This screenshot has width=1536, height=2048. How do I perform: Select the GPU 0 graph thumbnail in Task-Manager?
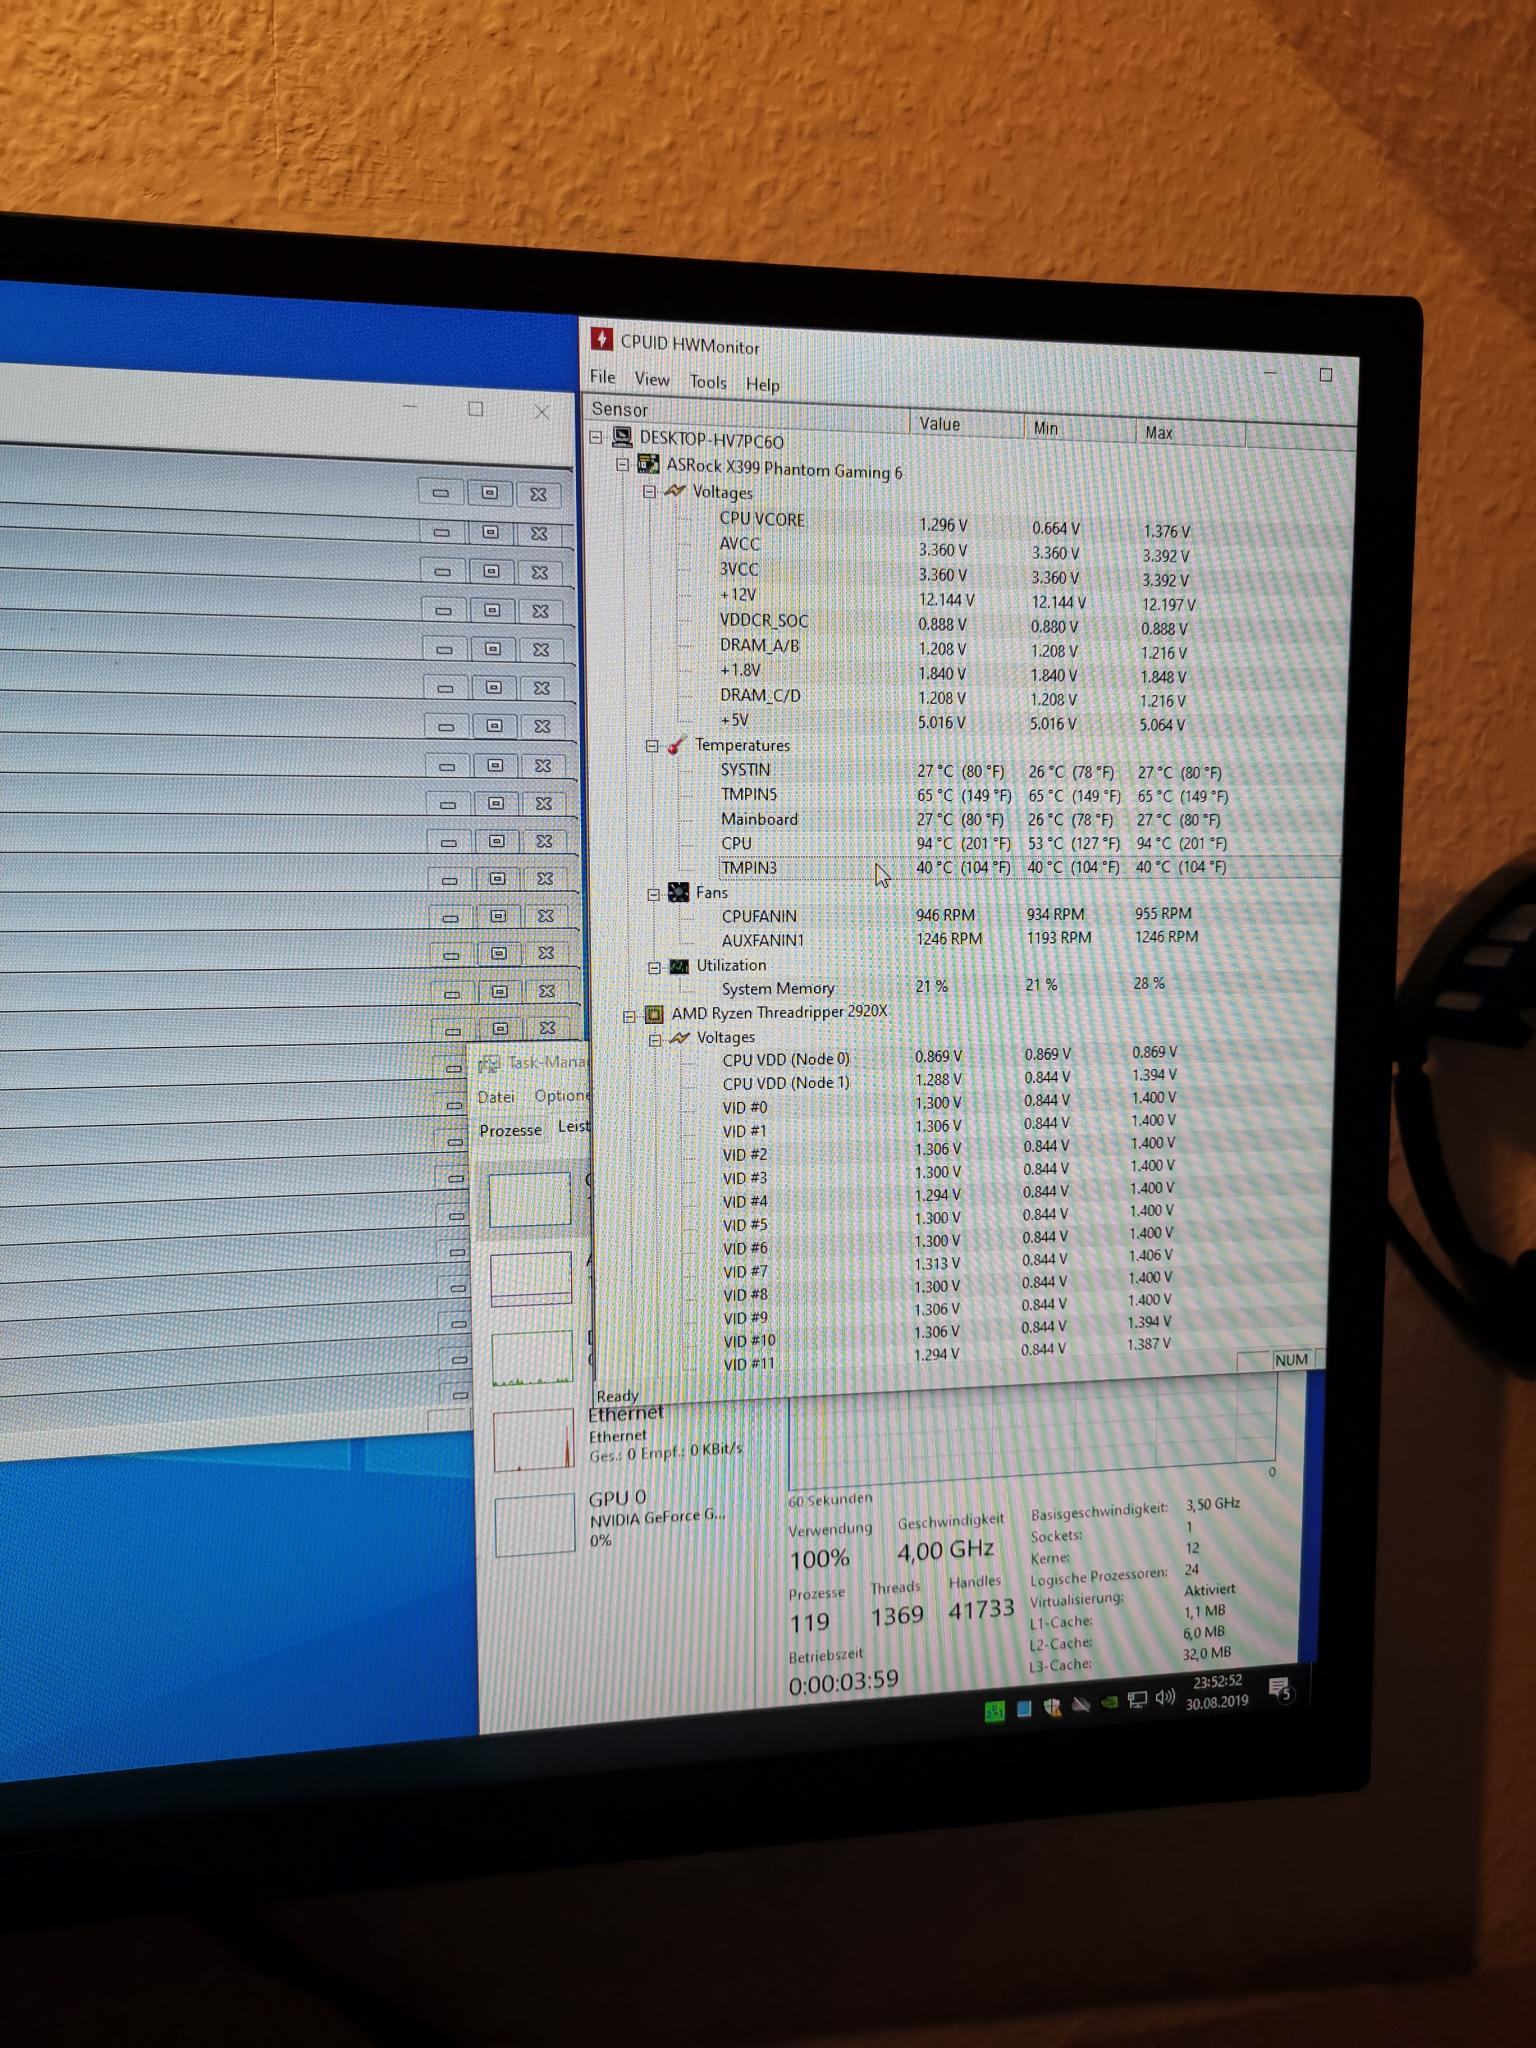(535, 1524)
